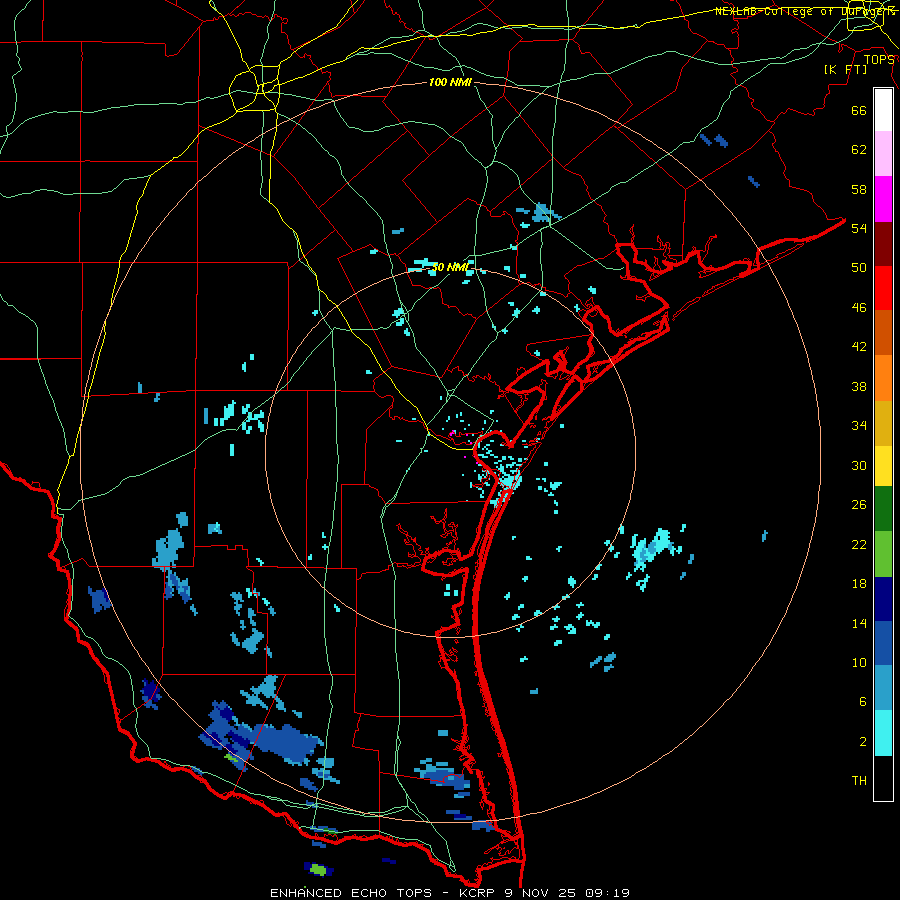Screen dimensions: 900x900
Task: Click the '54' legend value
Action: [859, 228]
